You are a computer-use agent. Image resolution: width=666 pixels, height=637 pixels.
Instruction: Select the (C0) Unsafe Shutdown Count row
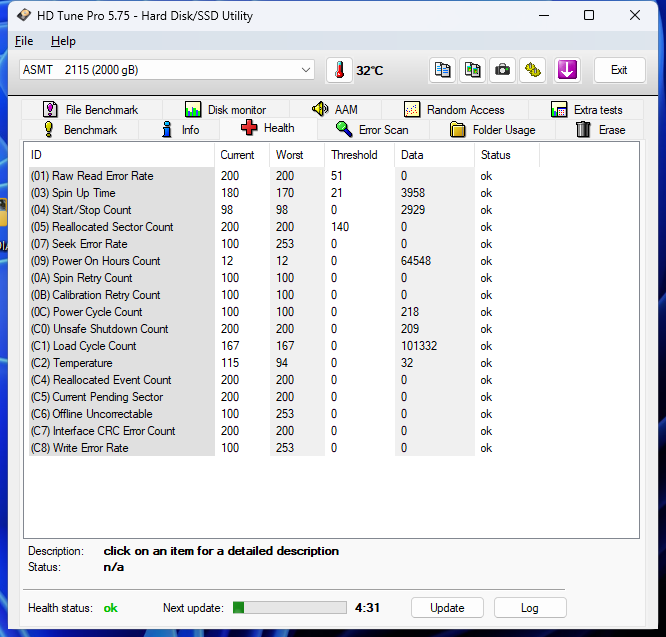tap(283, 329)
